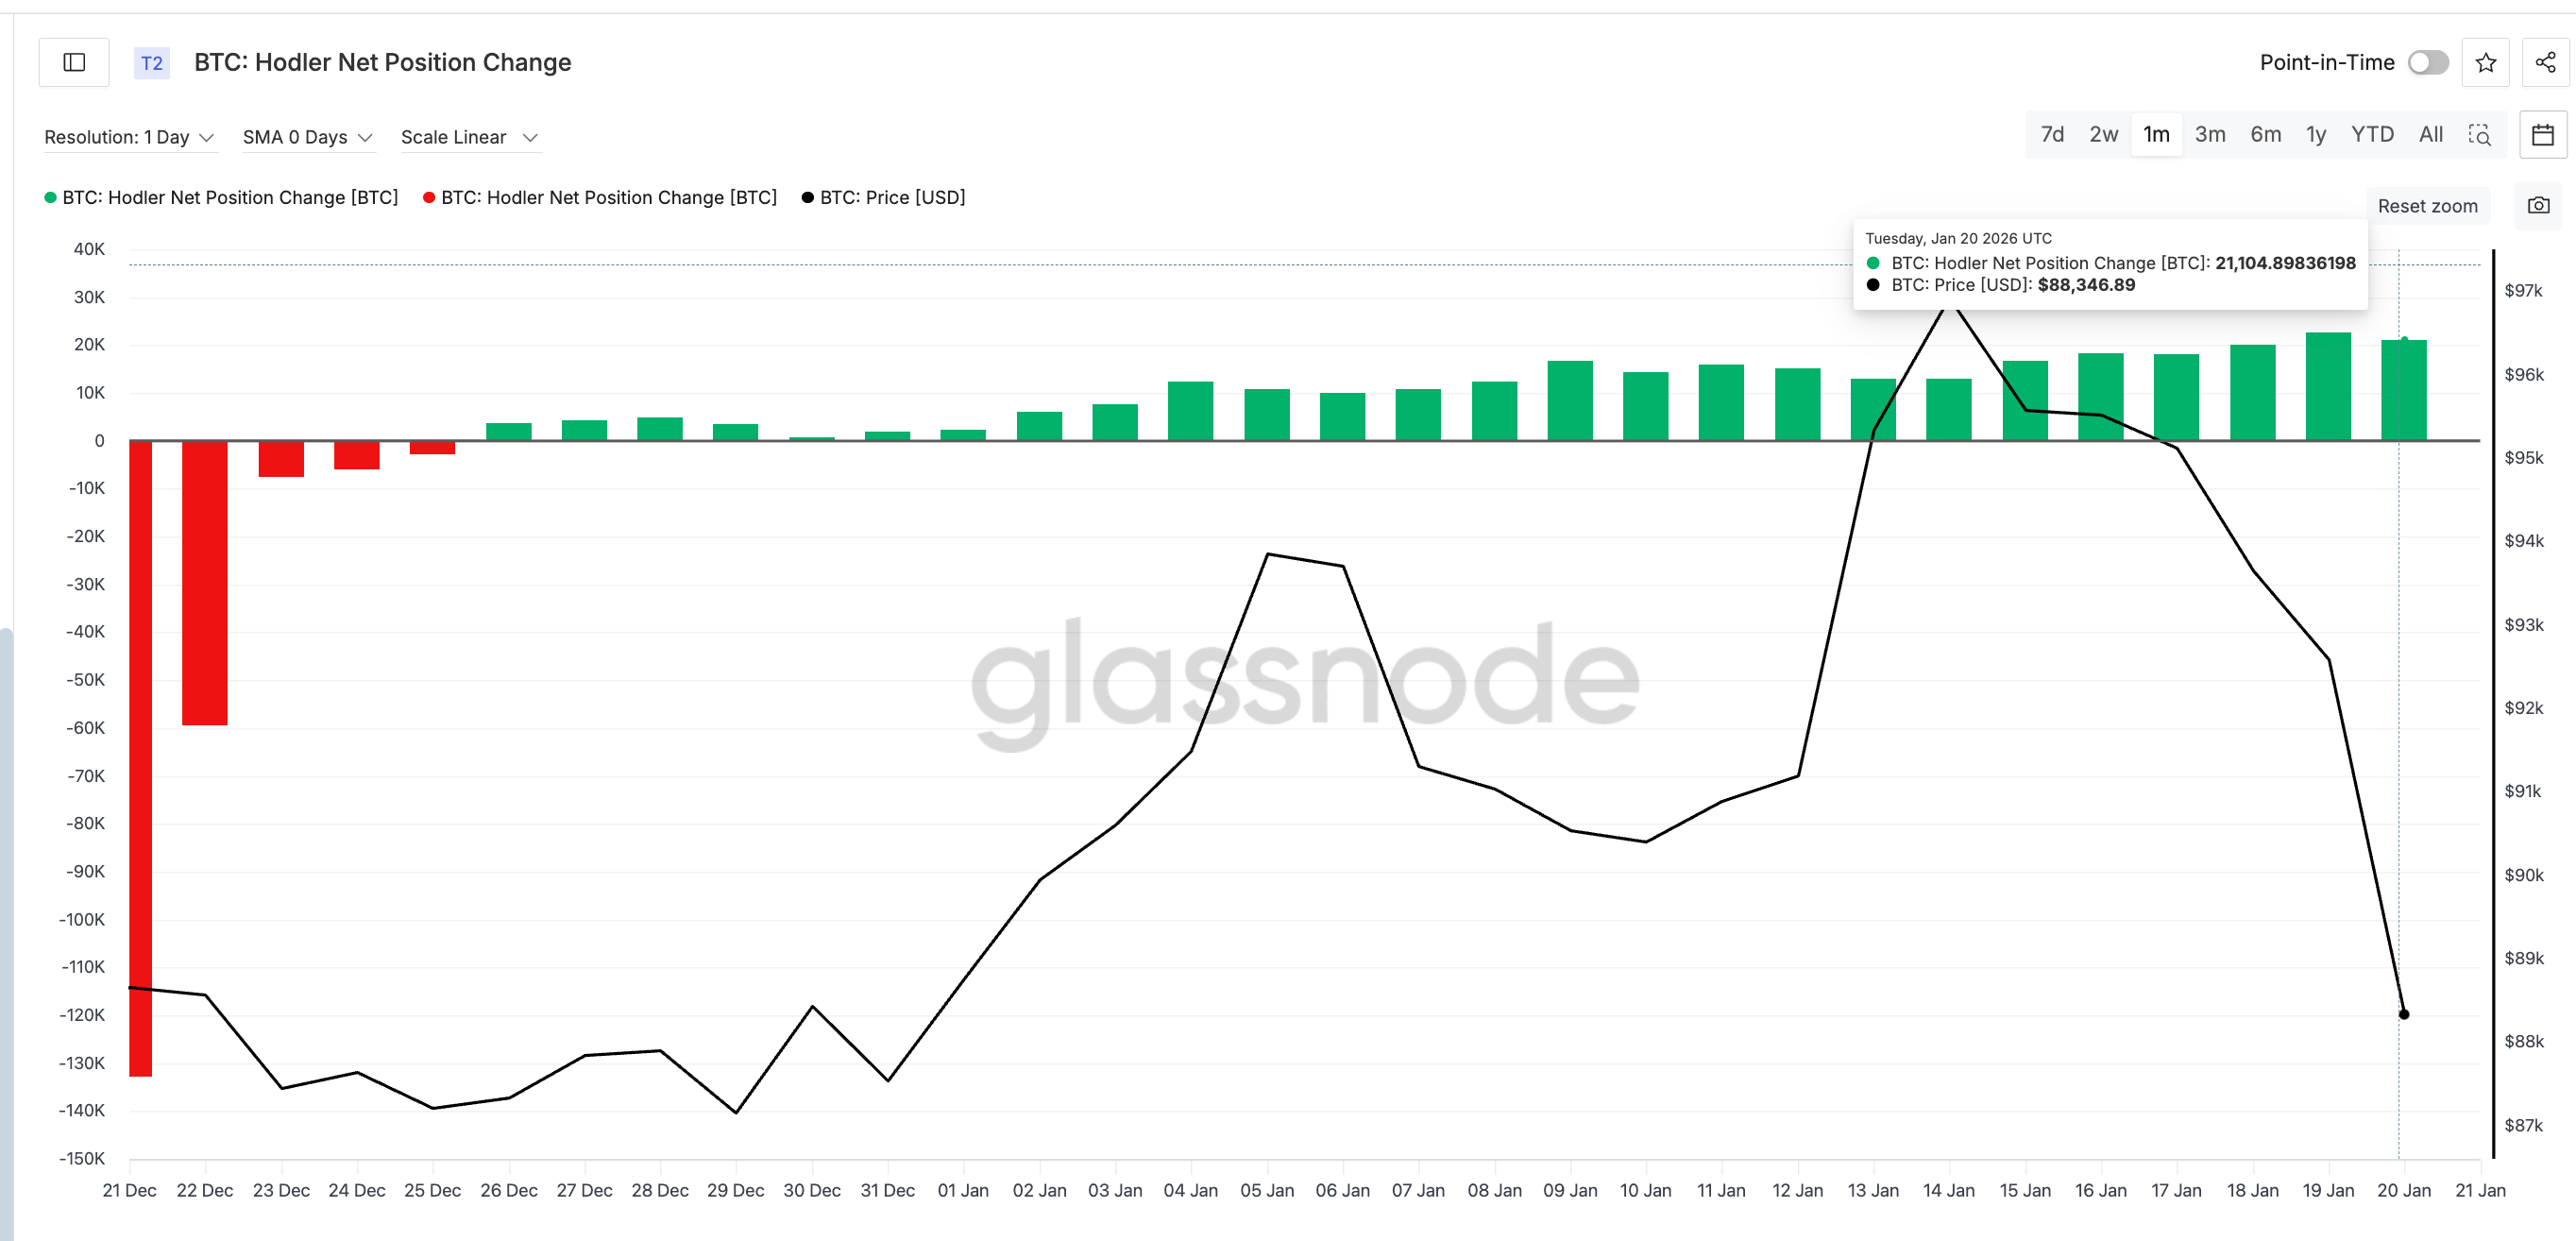Click the T2 tier badge
Viewport: 2576px width, 1241px height.
coord(152,63)
